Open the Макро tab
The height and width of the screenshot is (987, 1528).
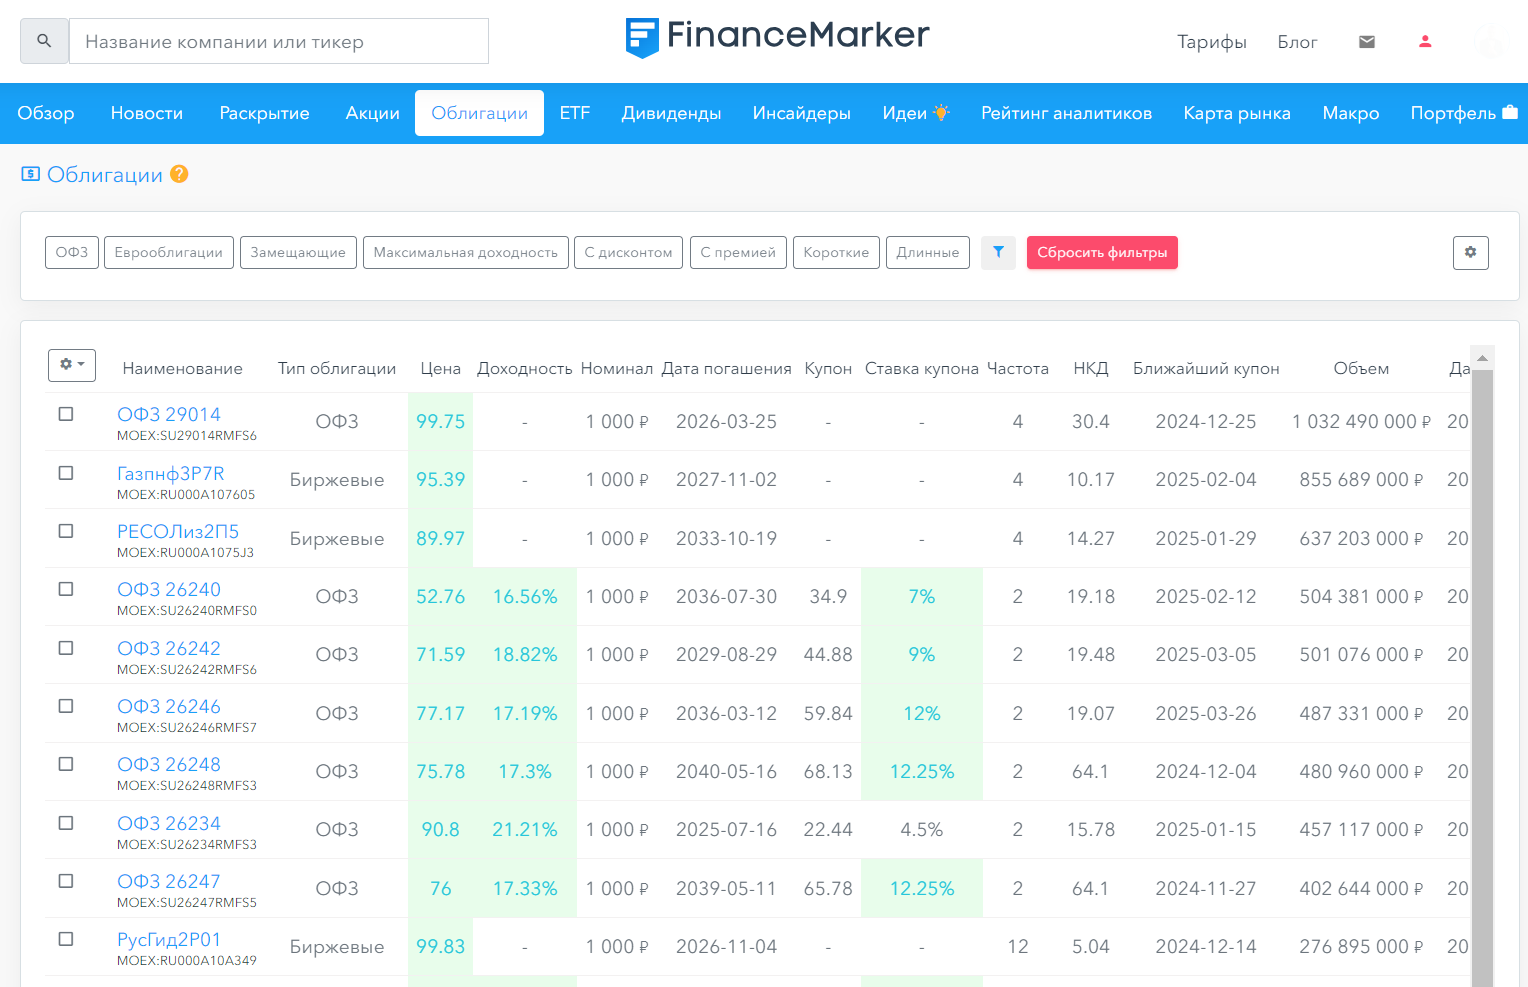pos(1350,113)
